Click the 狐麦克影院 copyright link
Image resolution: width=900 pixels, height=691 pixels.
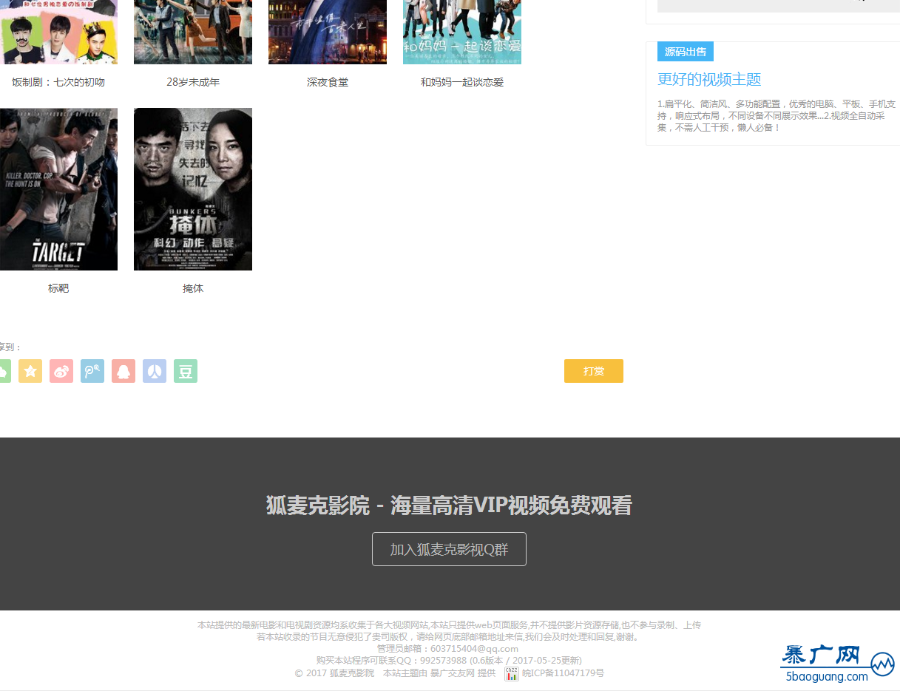[351, 673]
